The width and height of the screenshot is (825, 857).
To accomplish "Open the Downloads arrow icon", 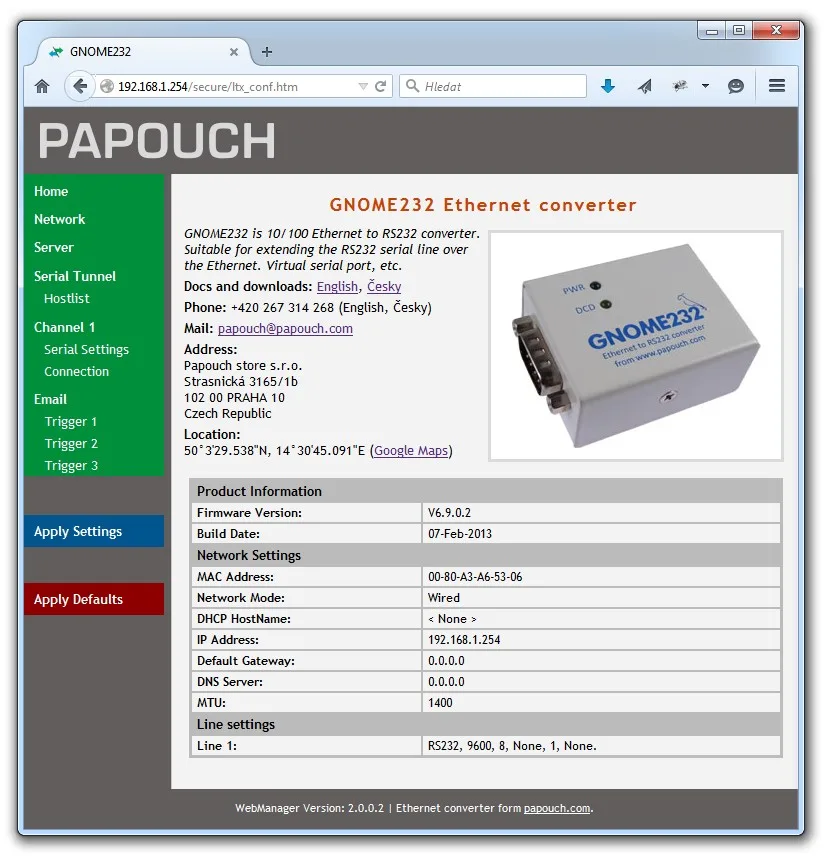I will click(608, 86).
